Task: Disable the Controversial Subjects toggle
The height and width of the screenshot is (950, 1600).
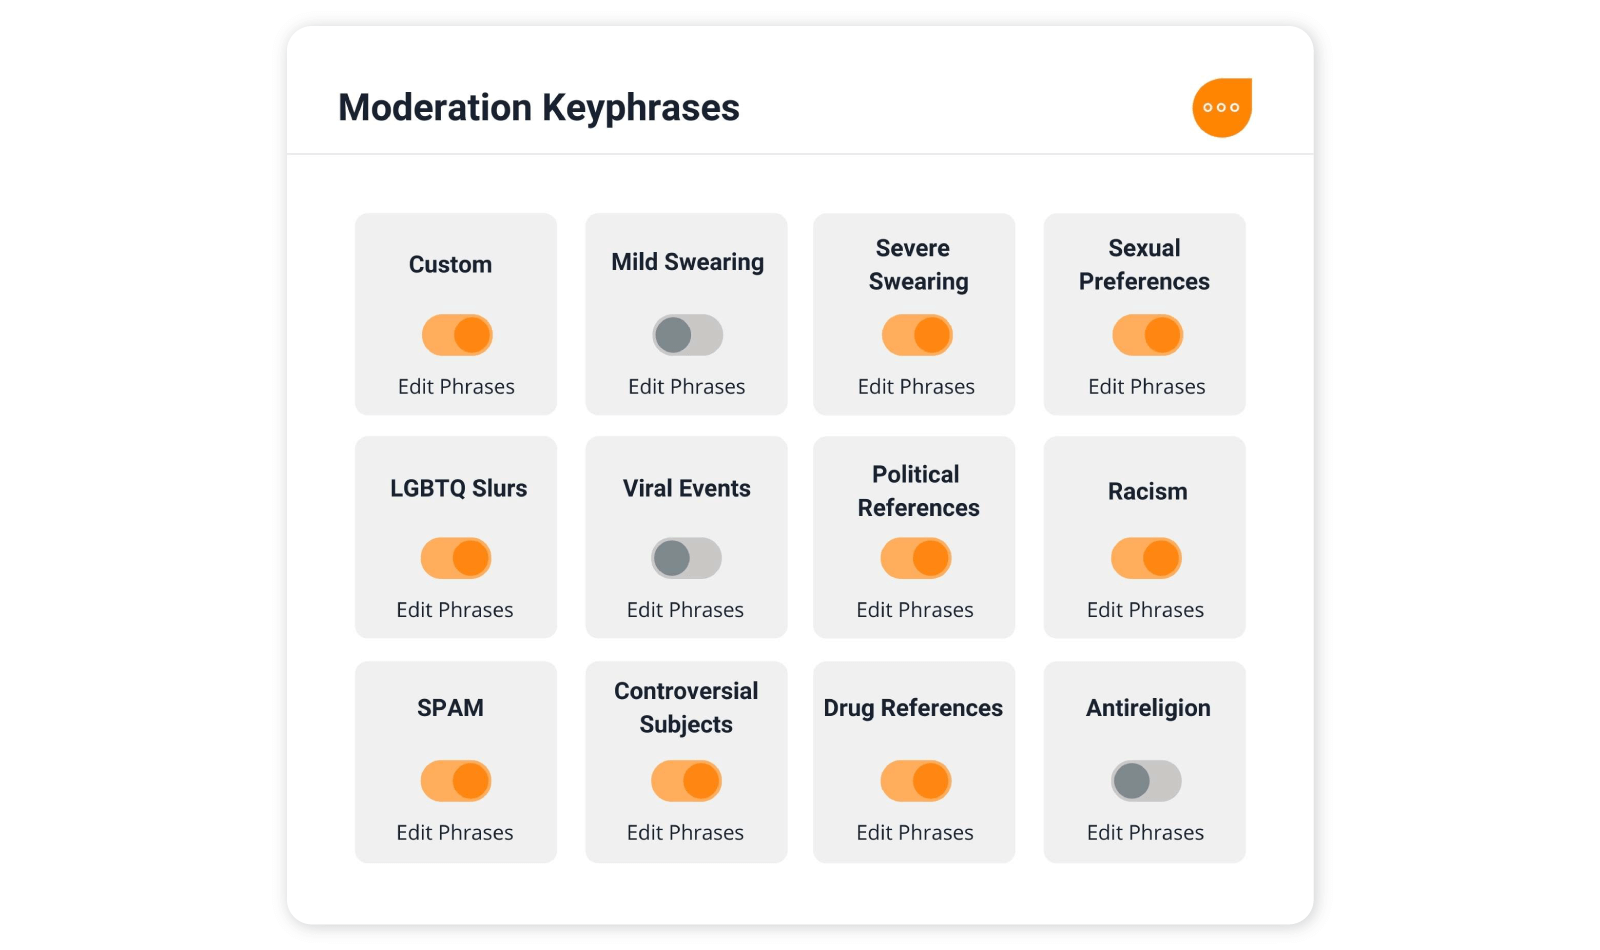Action: click(686, 781)
